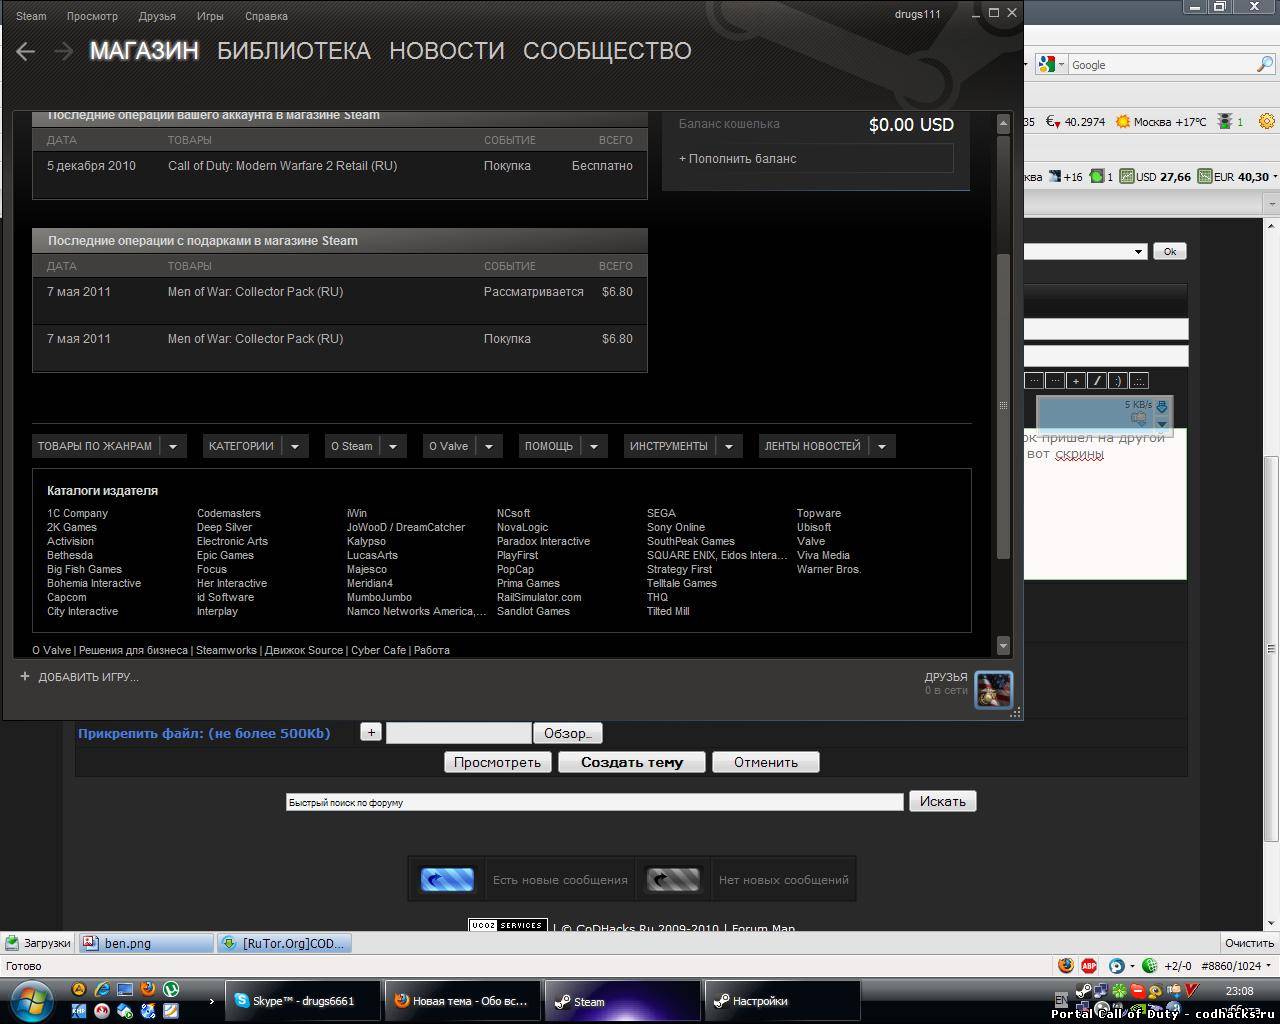The image size is (1280, 1024).
Task: Open the Windows Start orb
Action: [30, 1000]
